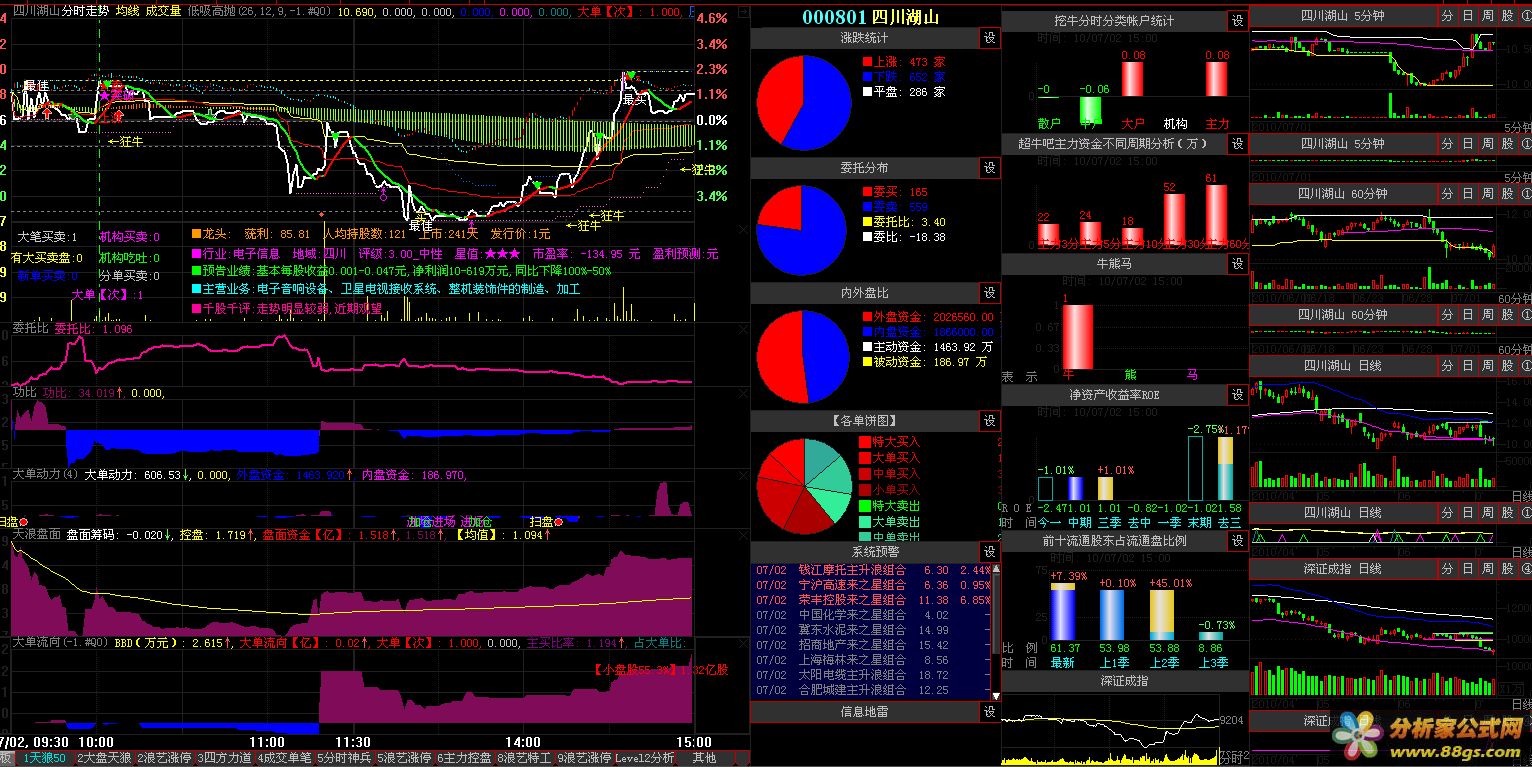The height and width of the screenshot is (767, 1532).
Task: Open settings 设 for 委托分布 panel
Action: (990, 168)
